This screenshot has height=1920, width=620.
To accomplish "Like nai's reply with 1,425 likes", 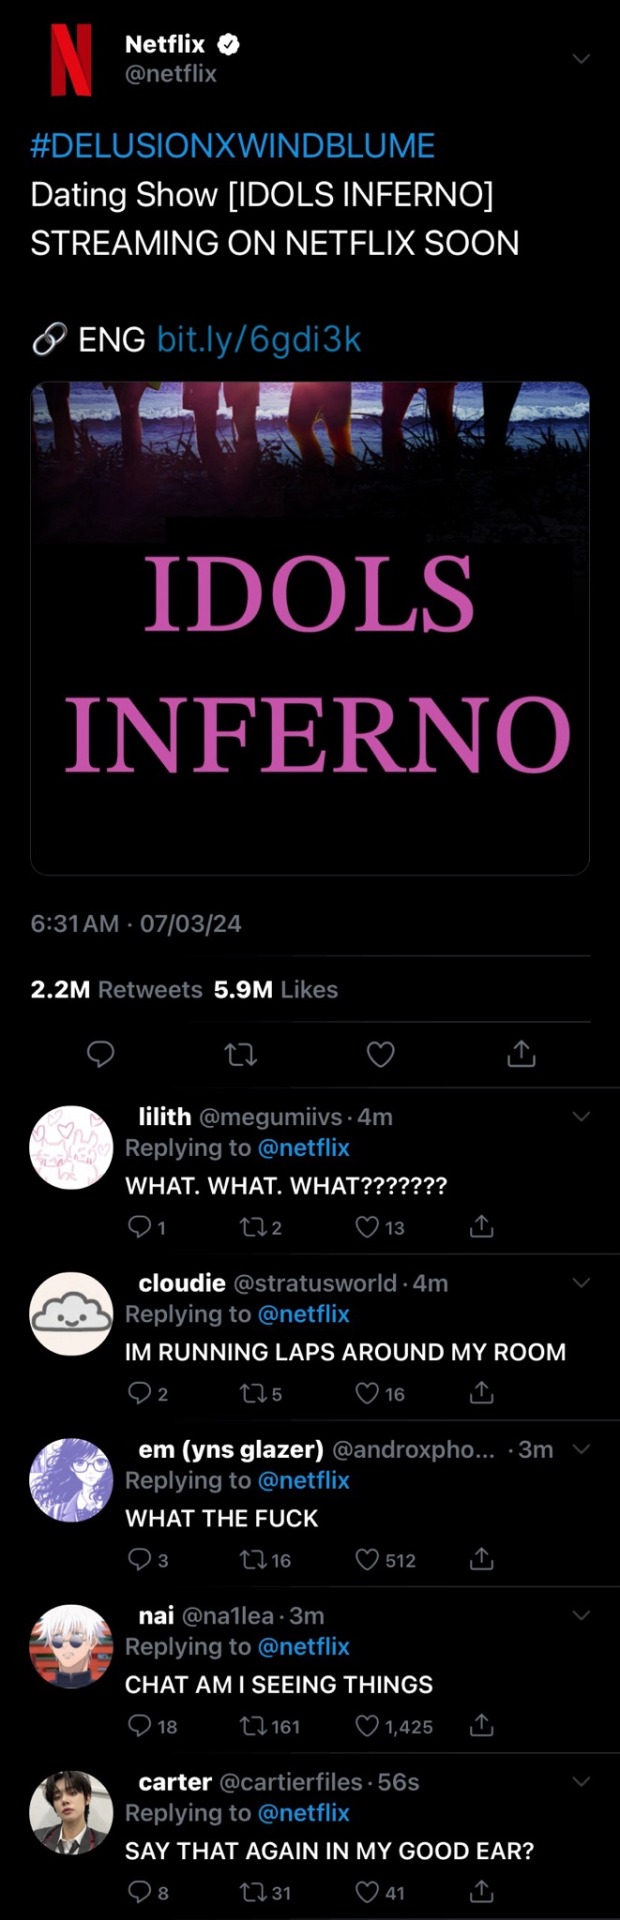I will [368, 1726].
